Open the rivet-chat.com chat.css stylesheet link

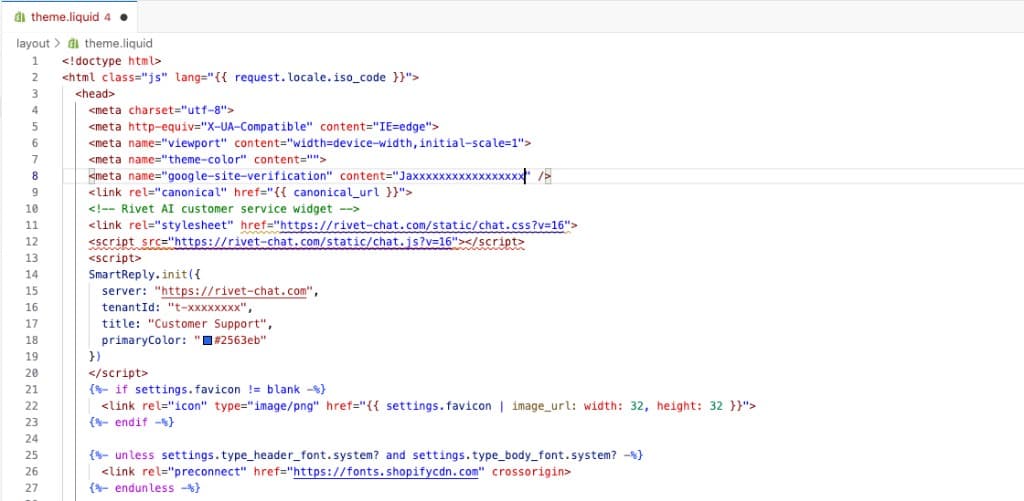click(424, 225)
